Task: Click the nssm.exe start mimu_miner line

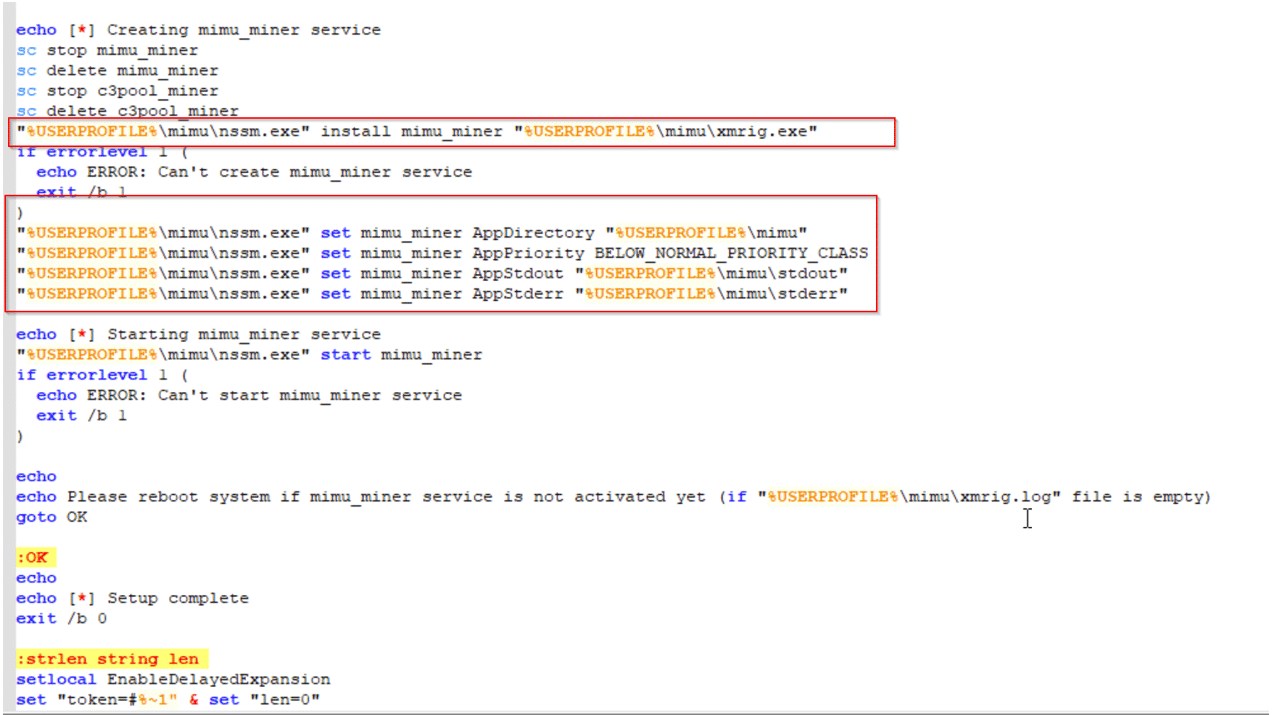Action: click(249, 354)
